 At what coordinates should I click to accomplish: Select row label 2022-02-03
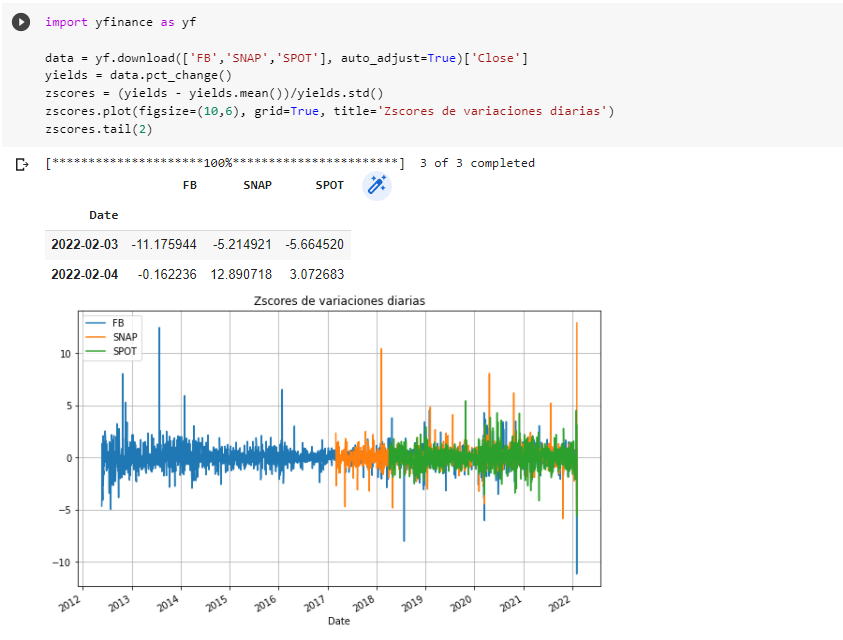tap(84, 245)
